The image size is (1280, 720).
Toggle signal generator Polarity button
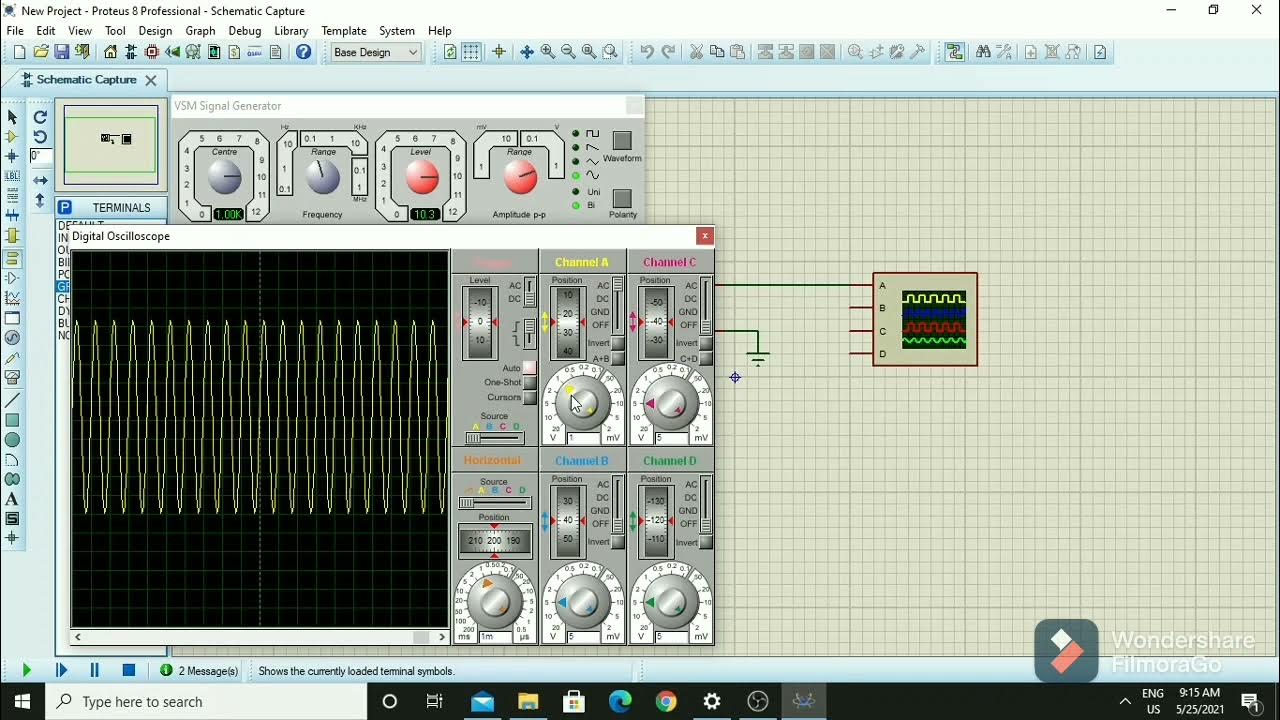coord(622,198)
